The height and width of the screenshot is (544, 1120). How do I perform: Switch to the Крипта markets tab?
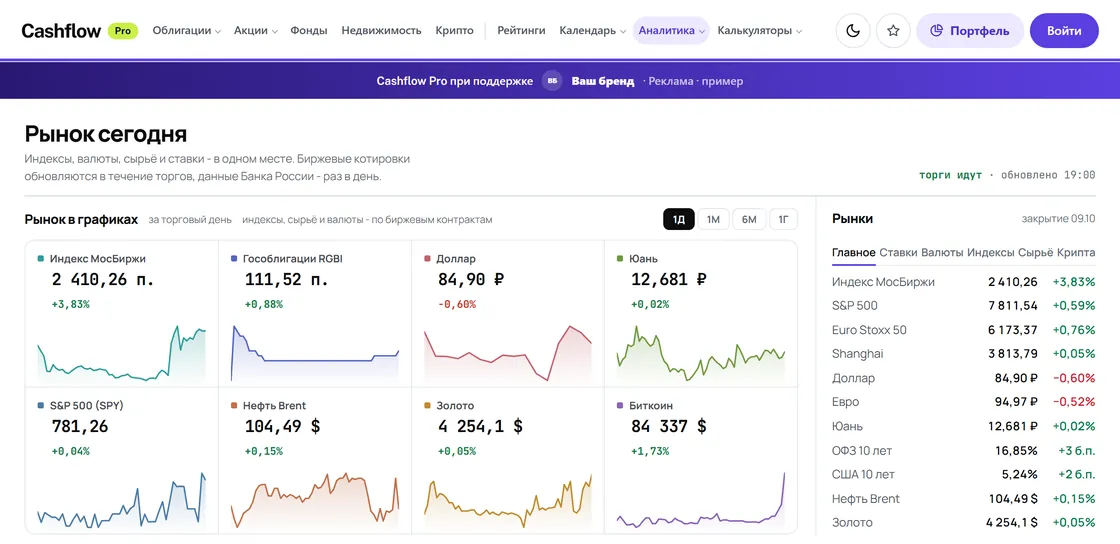click(x=1076, y=253)
